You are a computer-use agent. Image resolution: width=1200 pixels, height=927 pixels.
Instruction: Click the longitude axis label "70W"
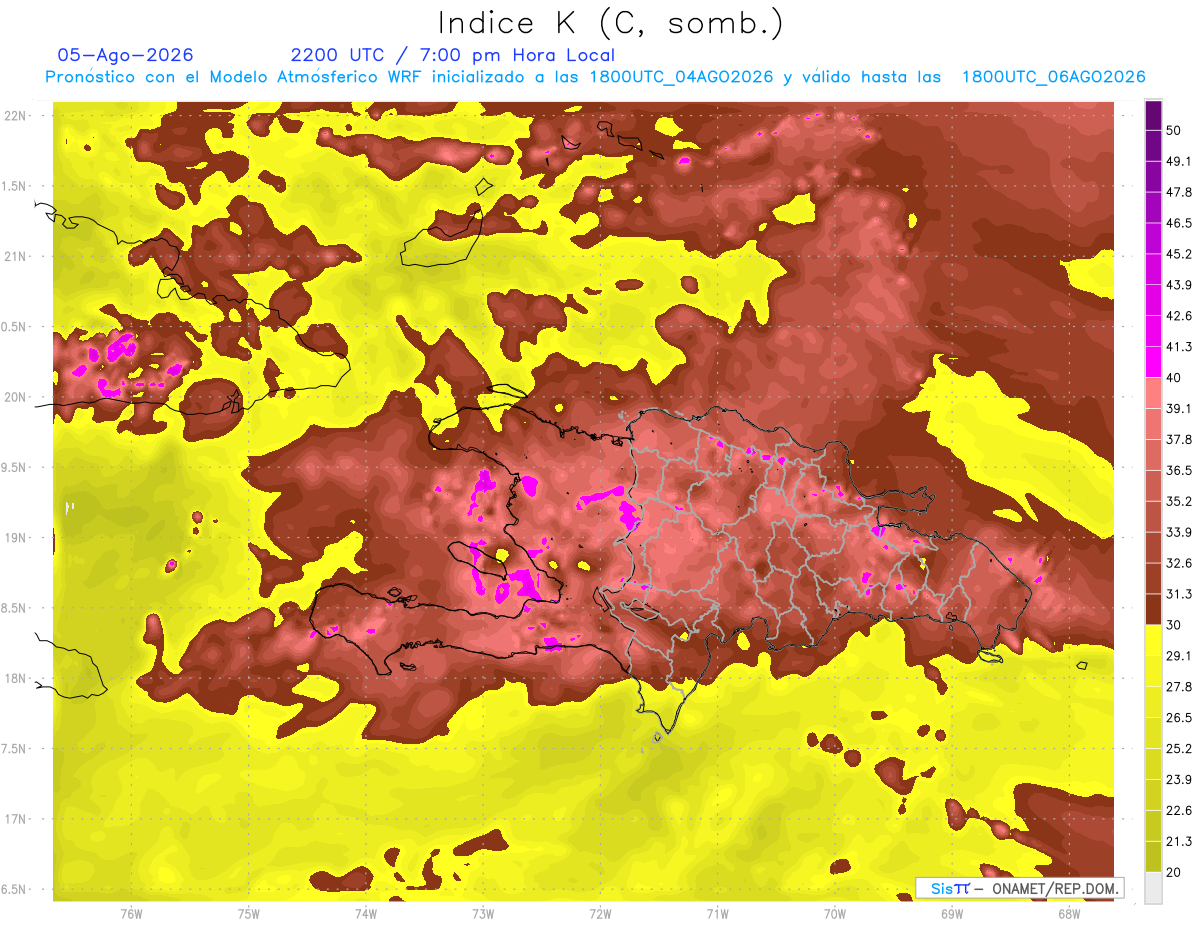tap(835, 914)
